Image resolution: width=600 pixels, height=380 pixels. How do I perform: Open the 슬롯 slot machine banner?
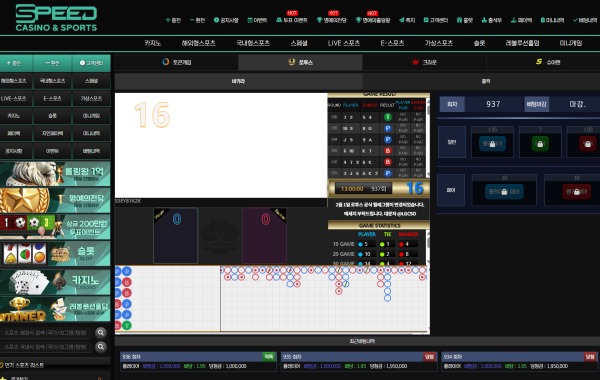(55, 253)
